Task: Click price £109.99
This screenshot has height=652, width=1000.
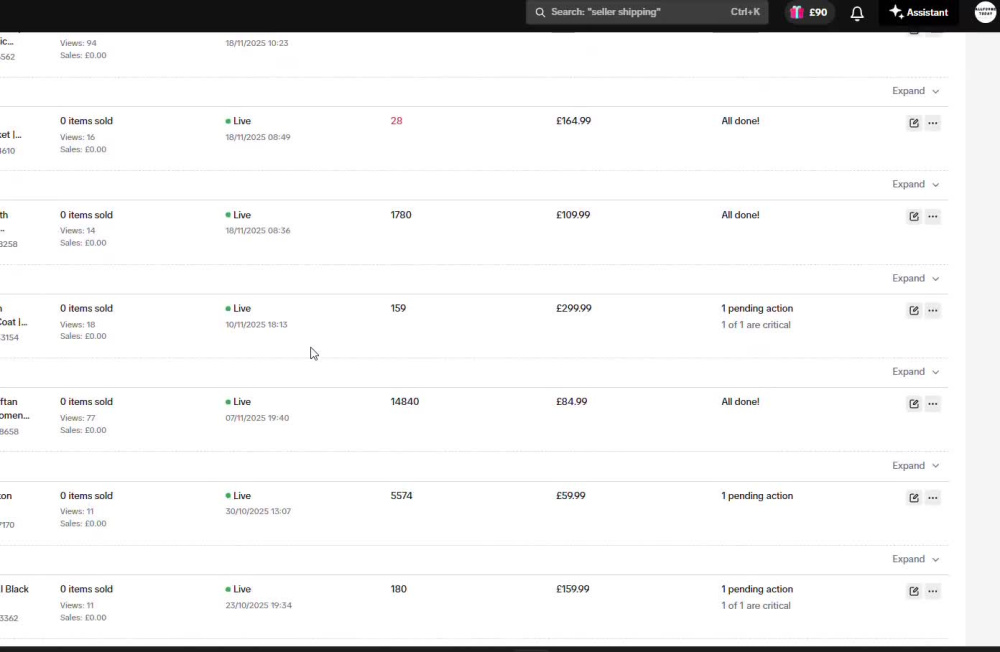Action: pyautogui.click(x=573, y=214)
